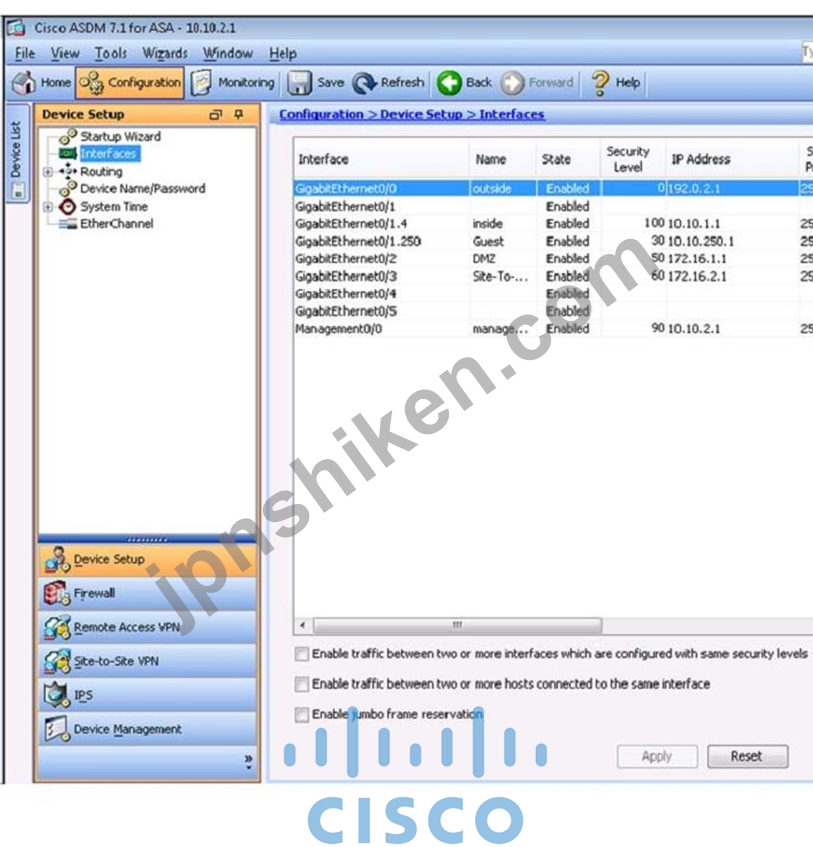Viewport: 813px width, 847px height.
Task: Click the IP address 172.16.1.1 cell
Action: pyautogui.click(x=732, y=259)
